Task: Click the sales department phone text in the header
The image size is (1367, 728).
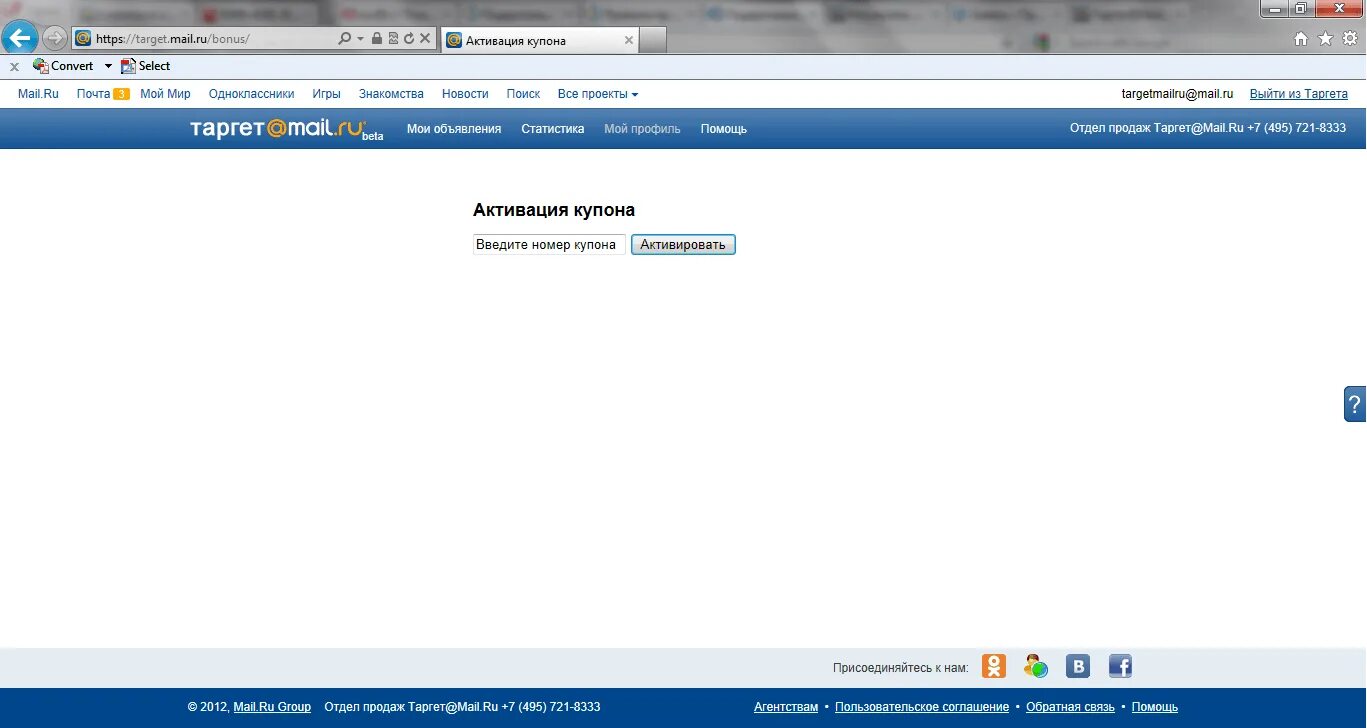Action: tap(1208, 128)
